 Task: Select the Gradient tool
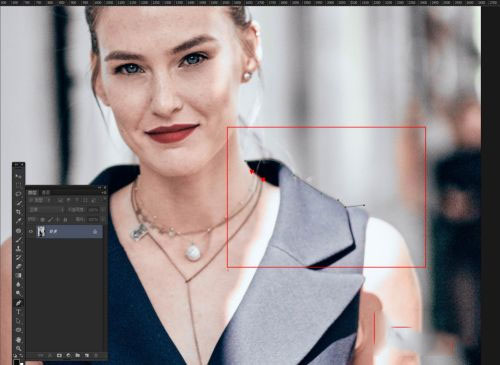click(18, 275)
